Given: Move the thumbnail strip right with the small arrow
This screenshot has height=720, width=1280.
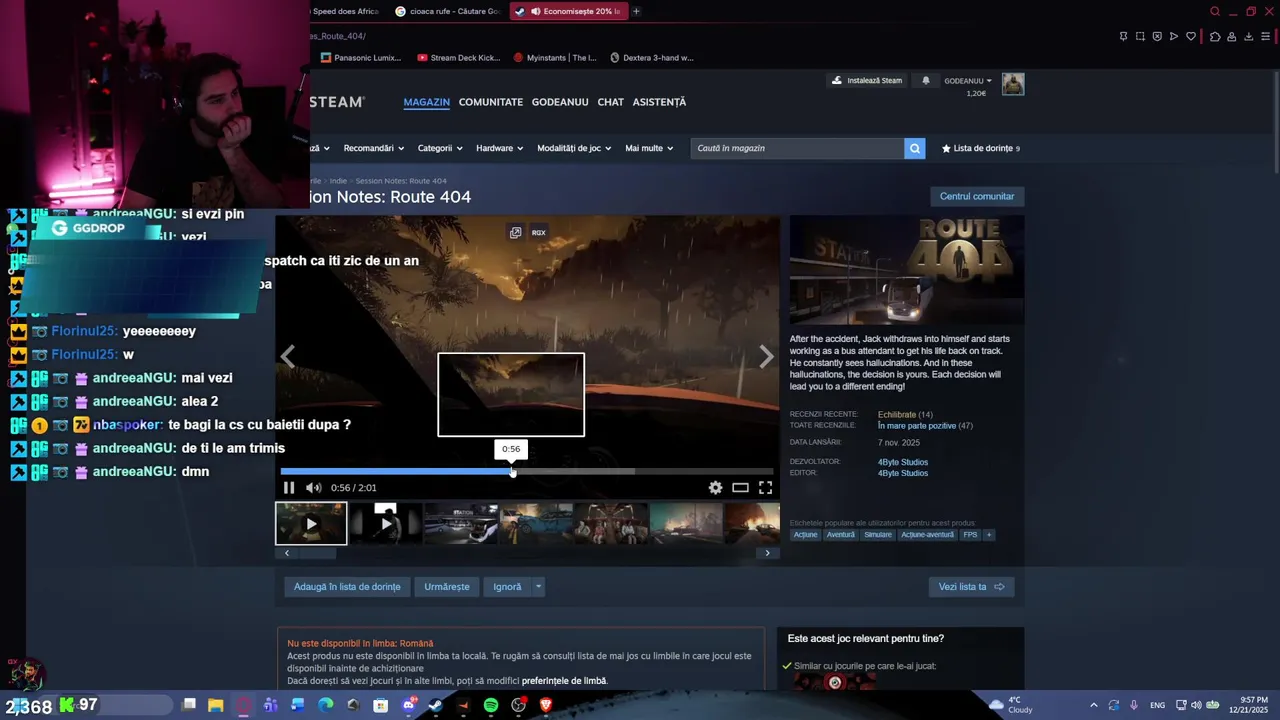Looking at the screenshot, I should pos(767,553).
